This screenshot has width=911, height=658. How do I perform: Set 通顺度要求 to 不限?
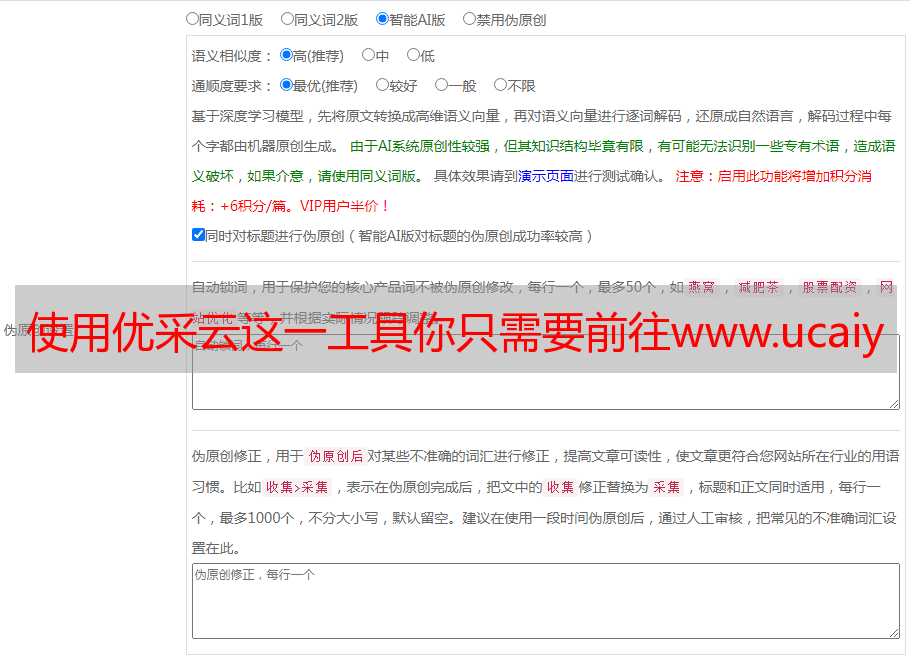click(x=500, y=85)
